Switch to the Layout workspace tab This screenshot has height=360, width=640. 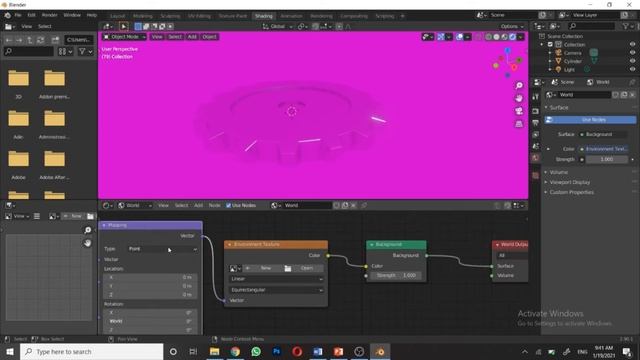(118, 16)
